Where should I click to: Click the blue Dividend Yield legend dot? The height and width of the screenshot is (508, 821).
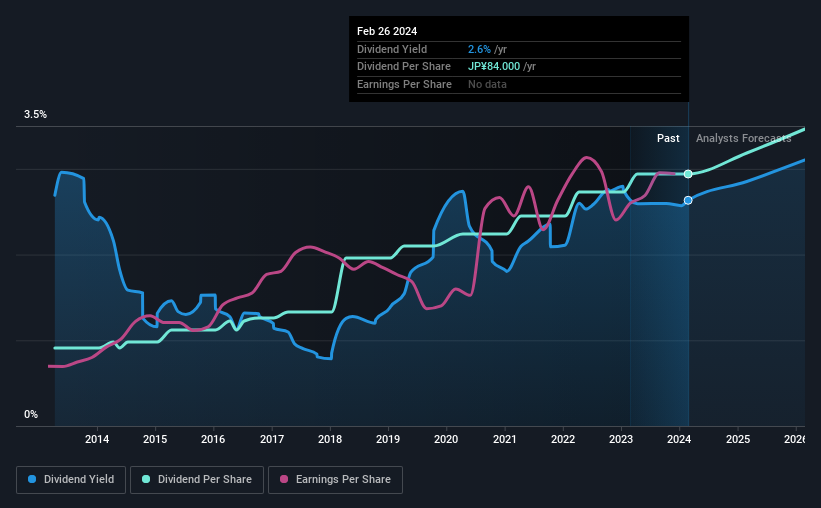[32, 479]
